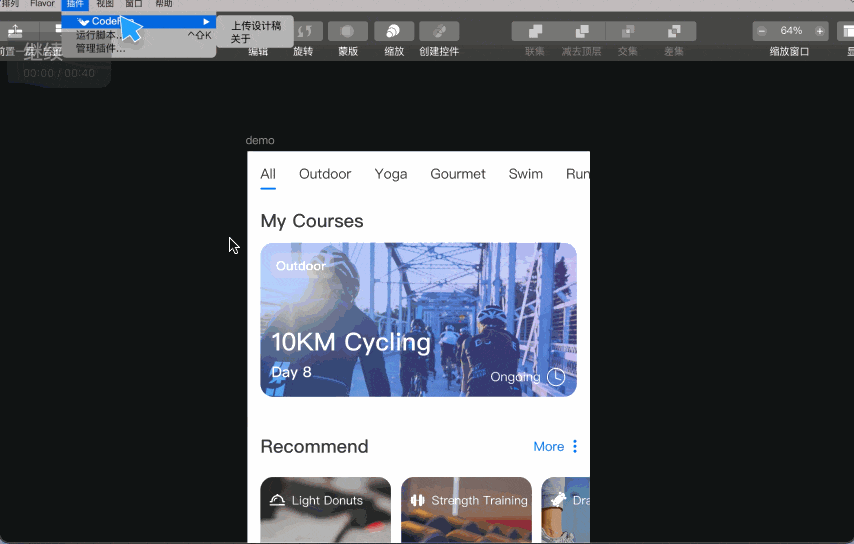The image size is (854, 544).
Task: Click the Recommend heading
Action: pos(314,447)
